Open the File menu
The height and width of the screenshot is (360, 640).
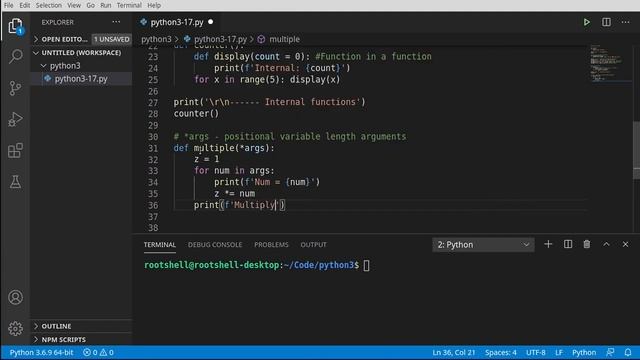tap(9, 5)
